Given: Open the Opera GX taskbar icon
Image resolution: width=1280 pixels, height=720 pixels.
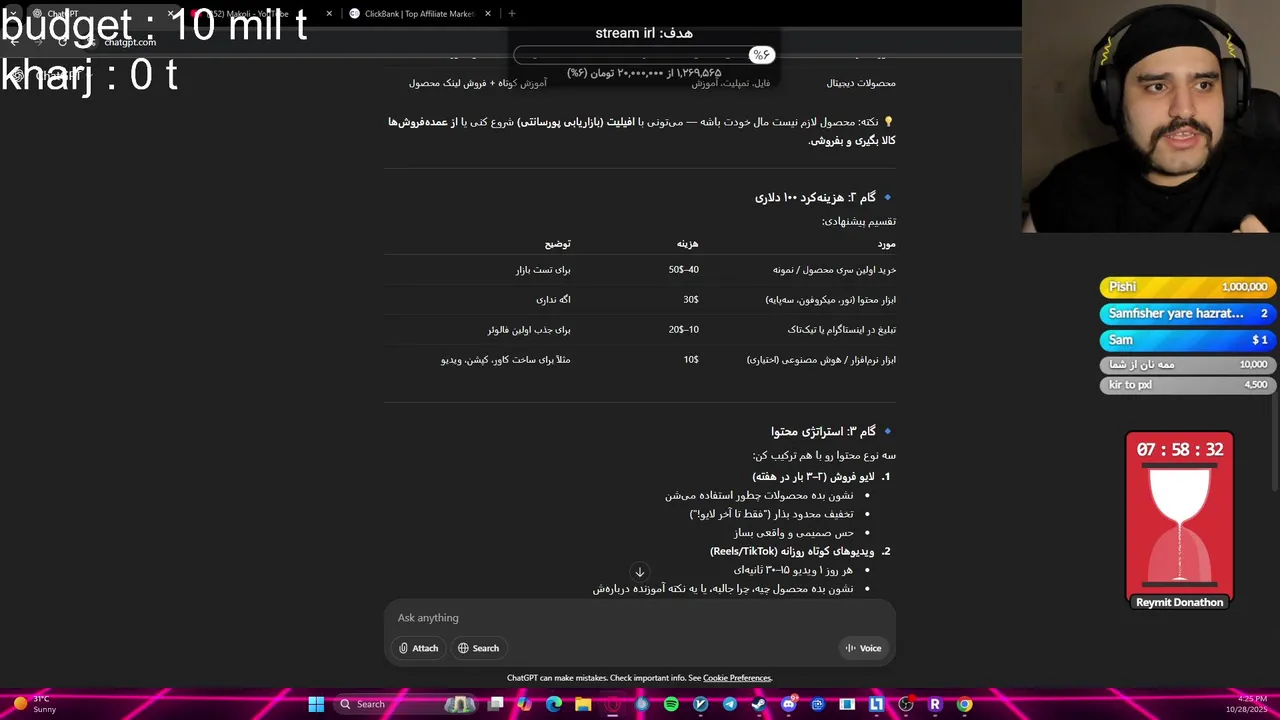Looking at the screenshot, I should (x=613, y=704).
